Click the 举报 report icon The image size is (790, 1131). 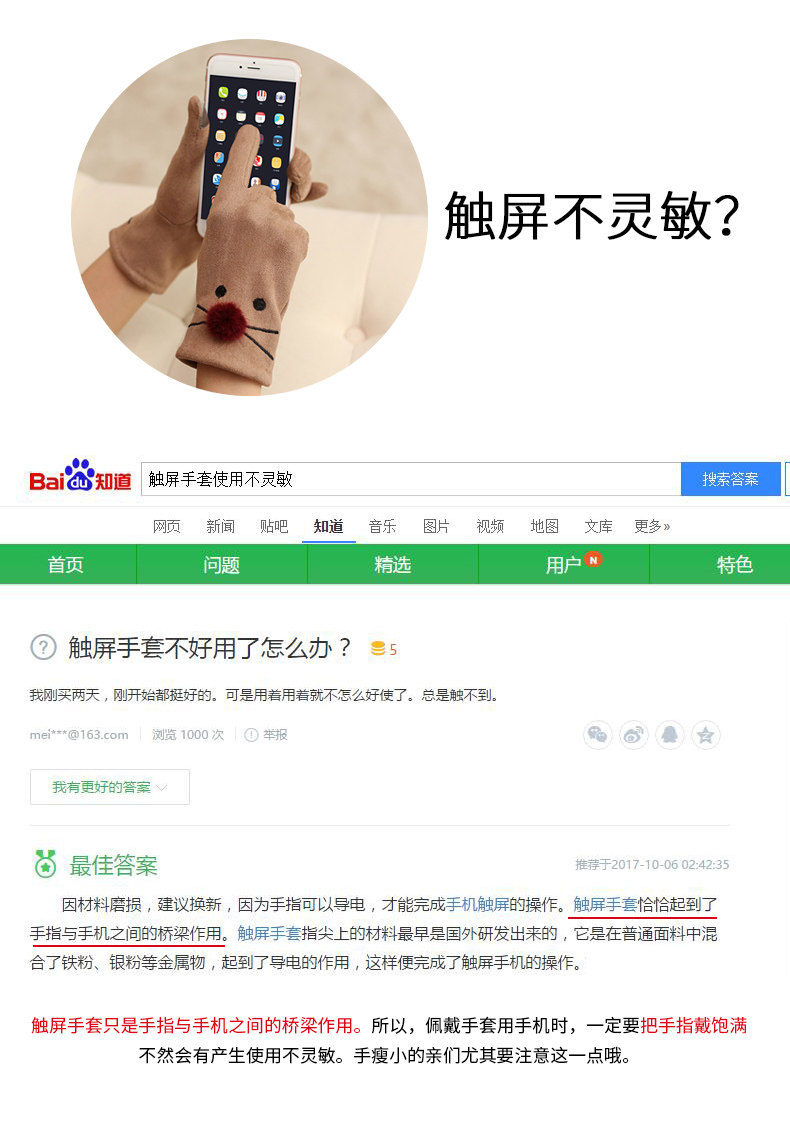[251, 735]
